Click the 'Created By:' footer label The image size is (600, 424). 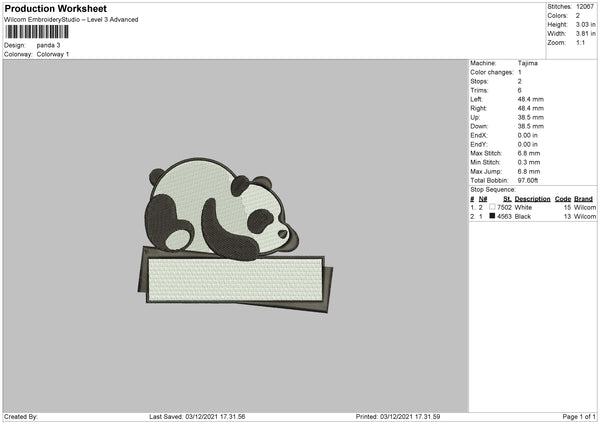tap(21, 417)
